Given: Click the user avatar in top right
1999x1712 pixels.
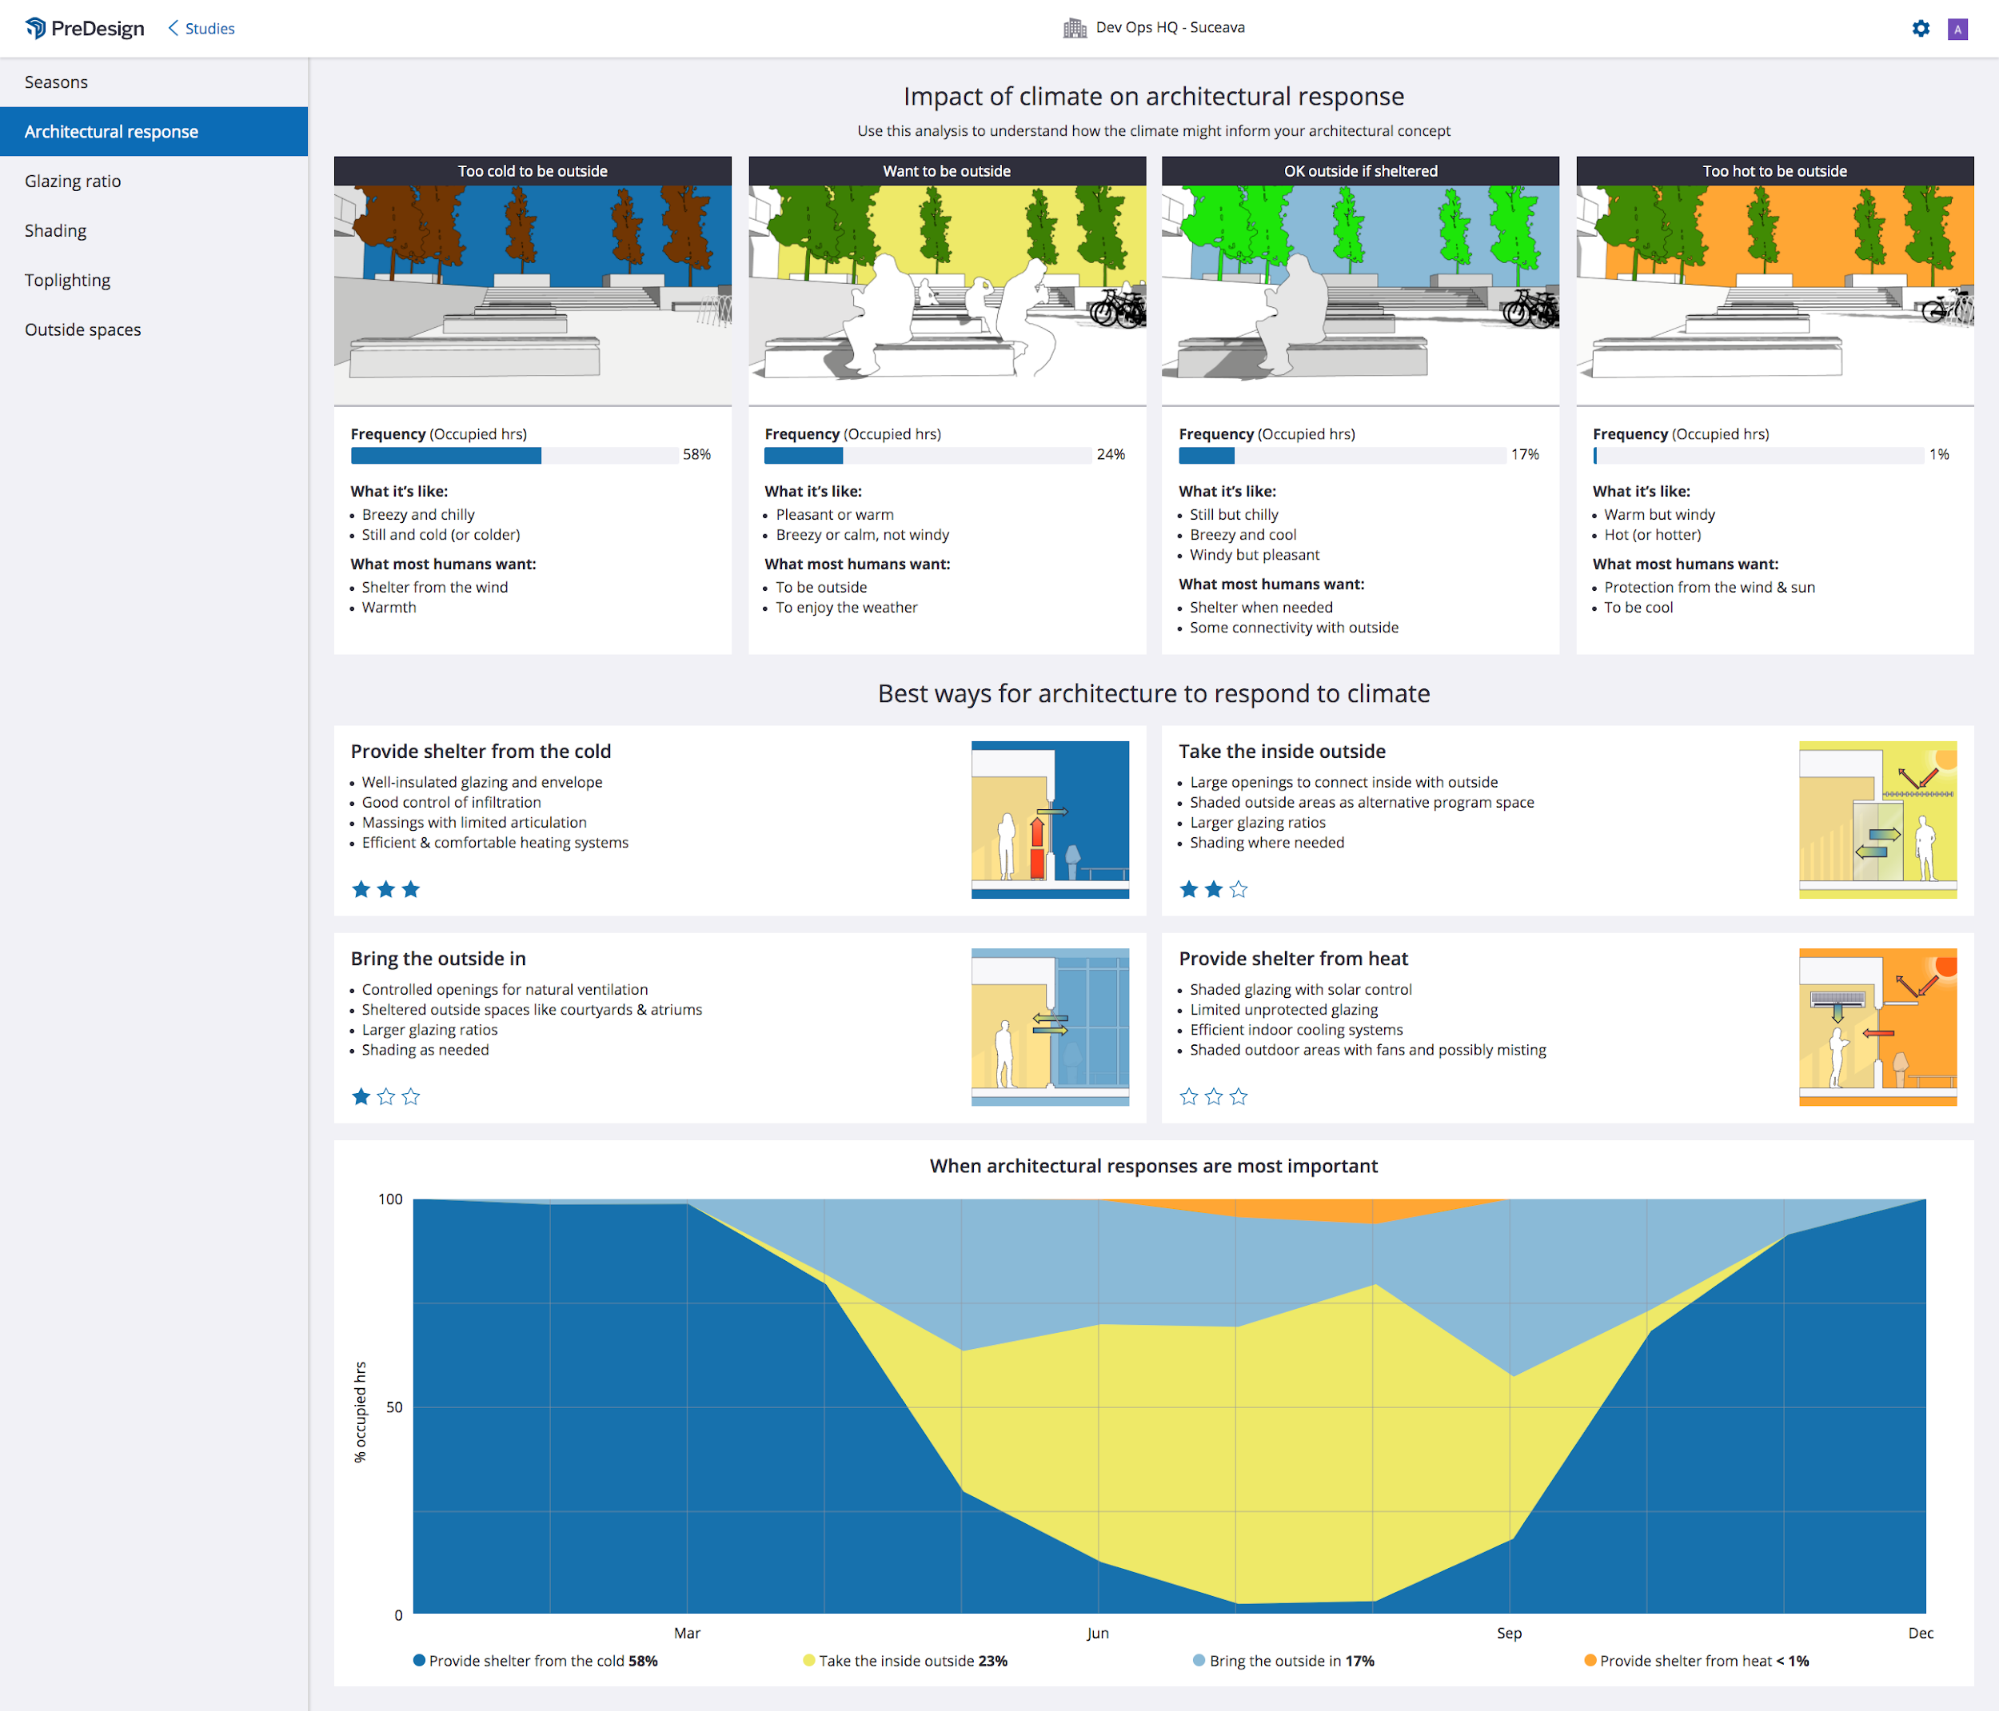Looking at the screenshot, I should point(1957,28).
